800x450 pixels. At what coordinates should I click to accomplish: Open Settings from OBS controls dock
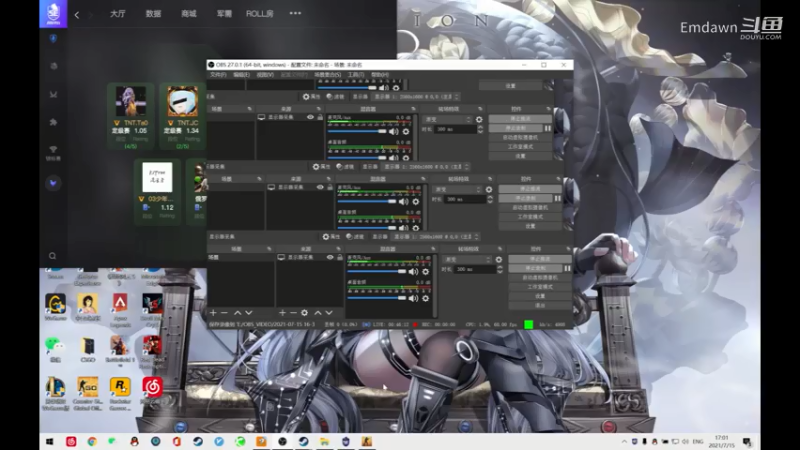click(x=540, y=296)
